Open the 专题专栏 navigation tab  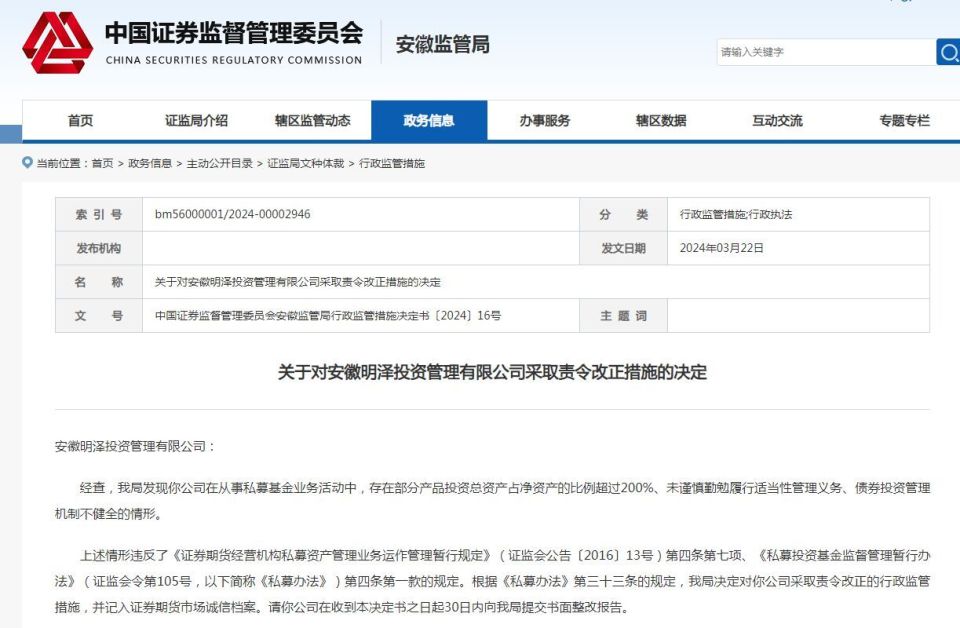(905, 119)
